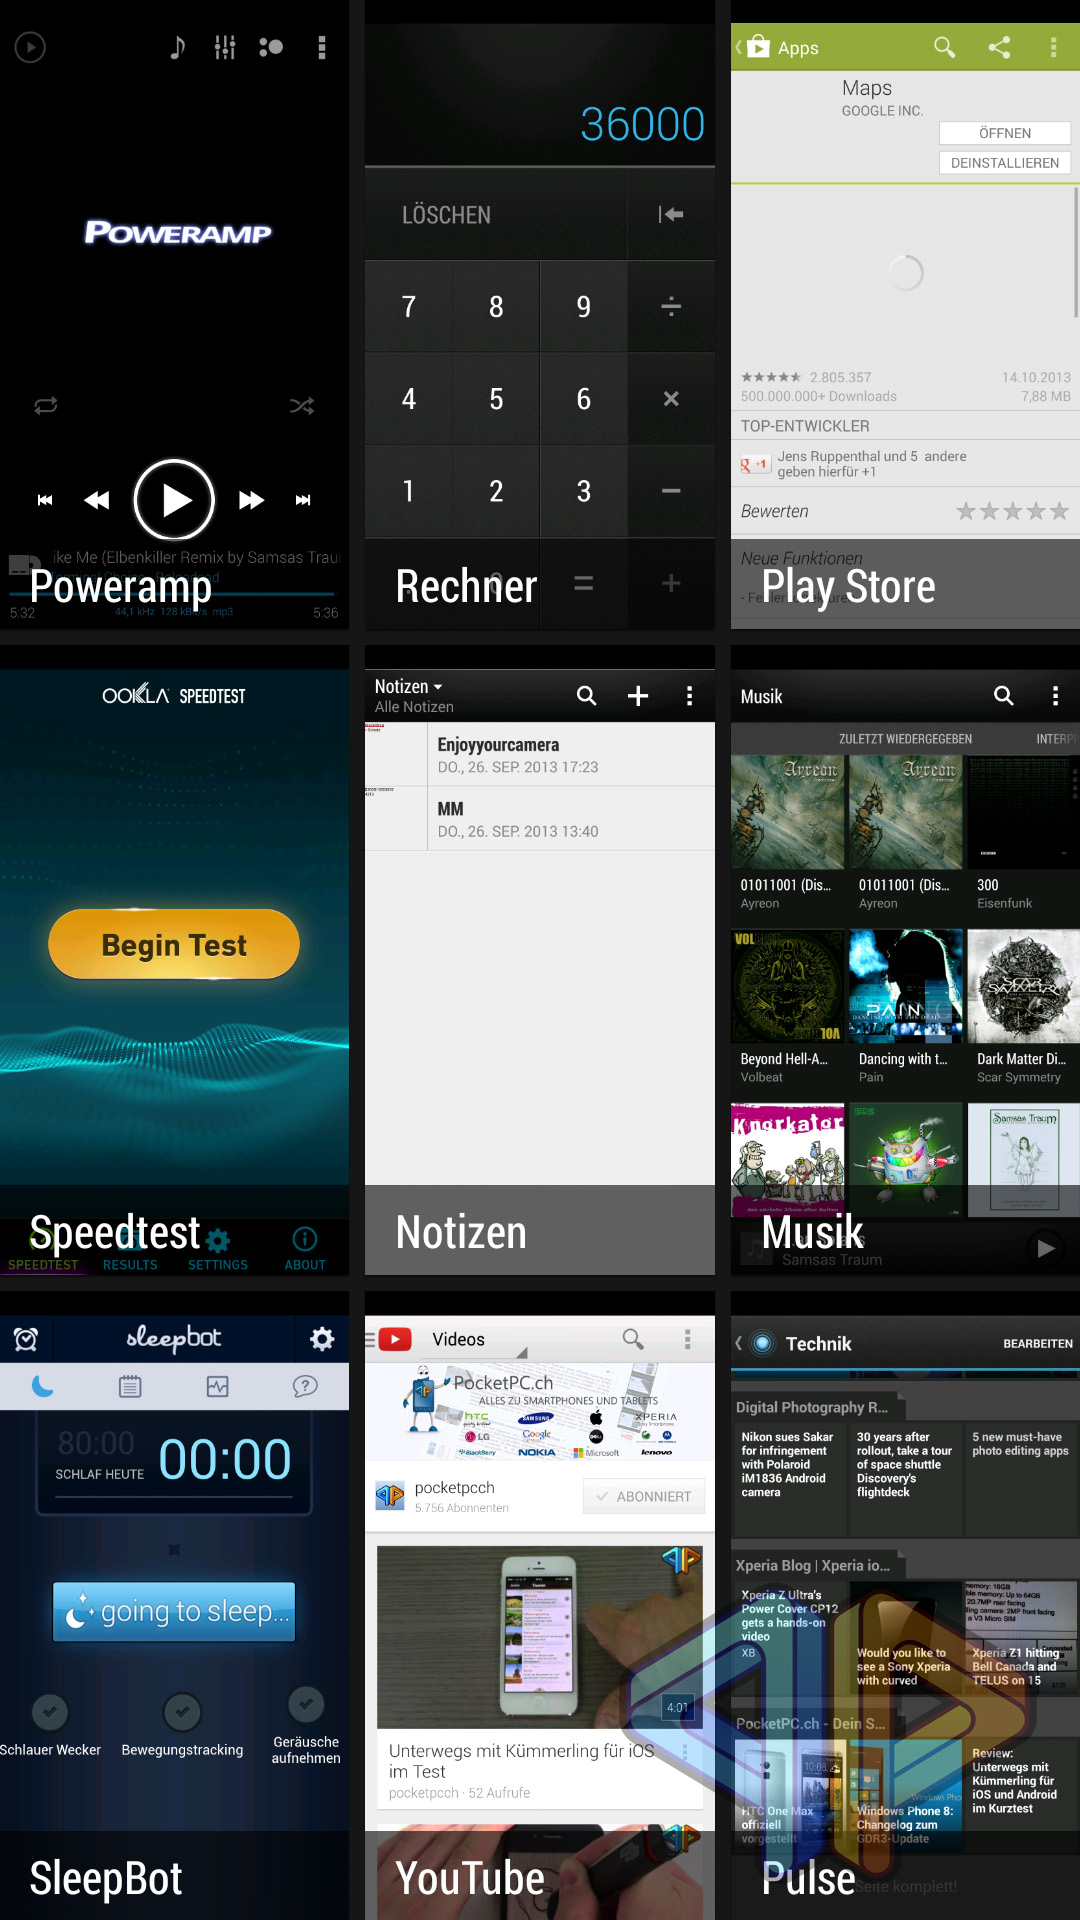Open the Enjoyyourcamera note
The width and height of the screenshot is (1080, 1920).
point(540,755)
